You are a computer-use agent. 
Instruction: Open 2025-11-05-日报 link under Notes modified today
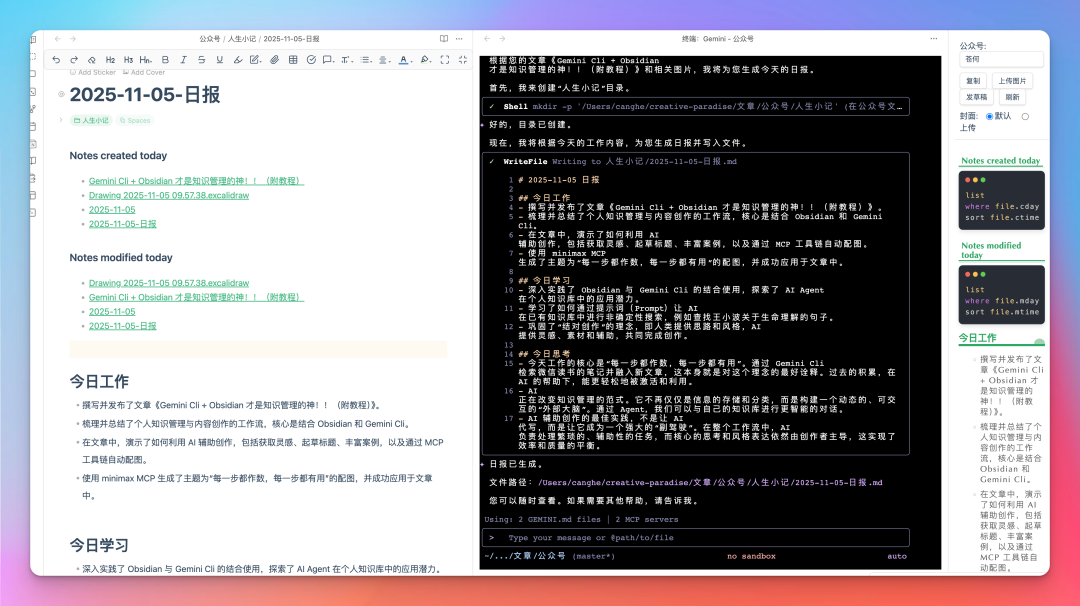pyautogui.click(x=123, y=326)
